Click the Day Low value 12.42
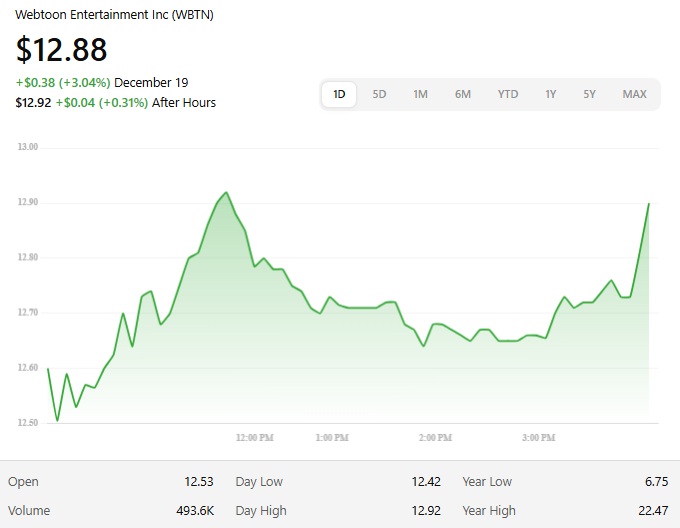This screenshot has width=680, height=528. point(426,482)
